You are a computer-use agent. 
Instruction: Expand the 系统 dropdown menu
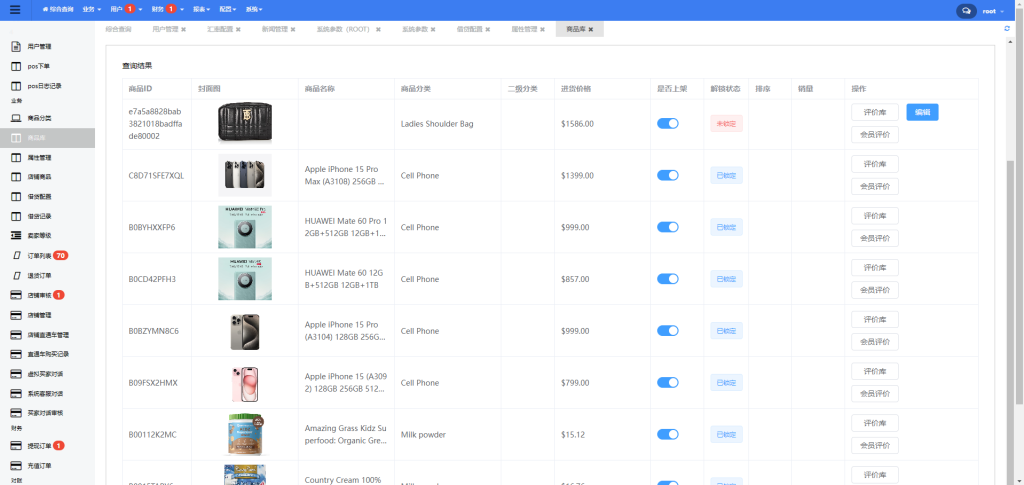[255, 10]
